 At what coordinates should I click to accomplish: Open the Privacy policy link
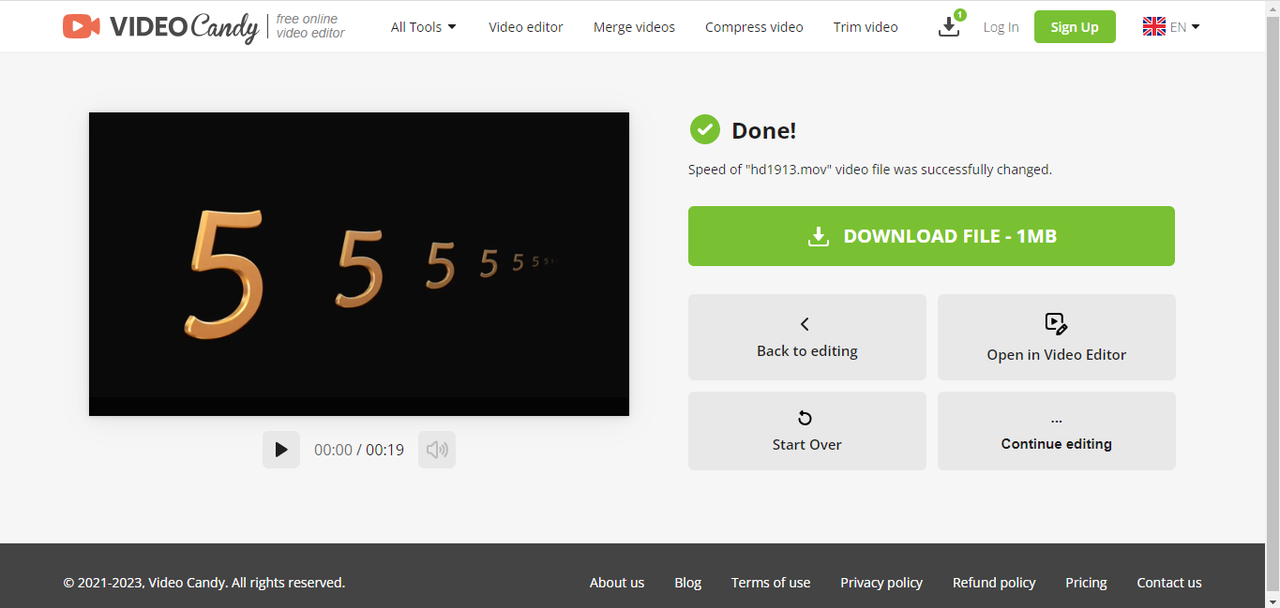(882, 582)
